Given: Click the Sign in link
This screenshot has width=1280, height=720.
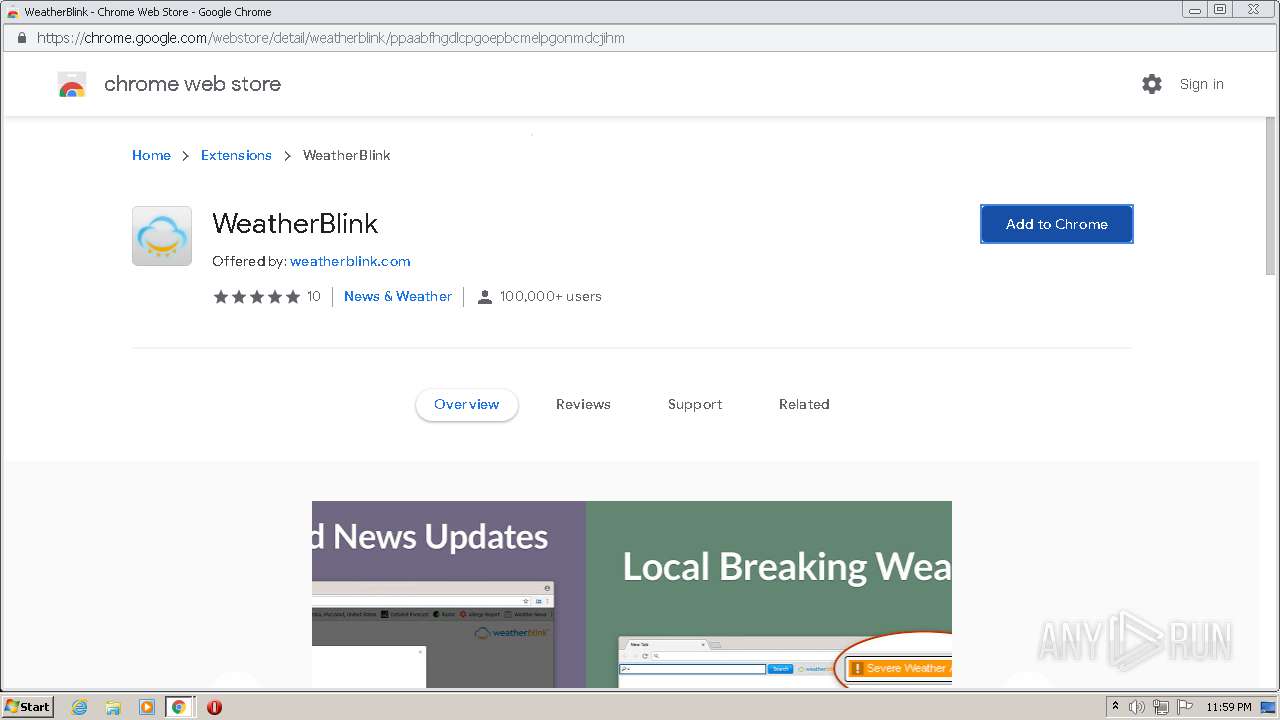Looking at the screenshot, I should click(1202, 84).
